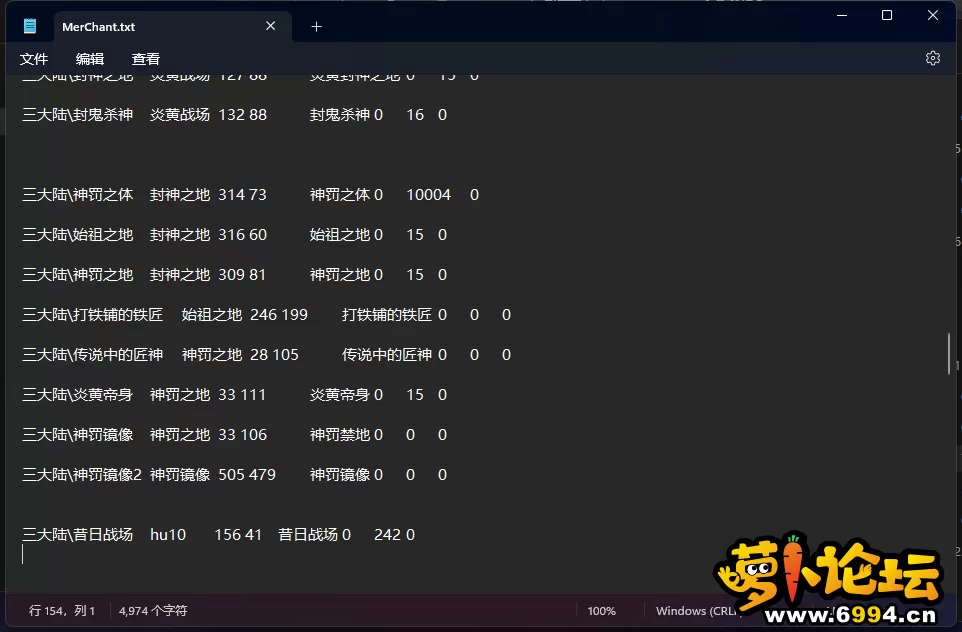Click text hu10
This screenshot has height=632, width=962.
click(168, 534)
